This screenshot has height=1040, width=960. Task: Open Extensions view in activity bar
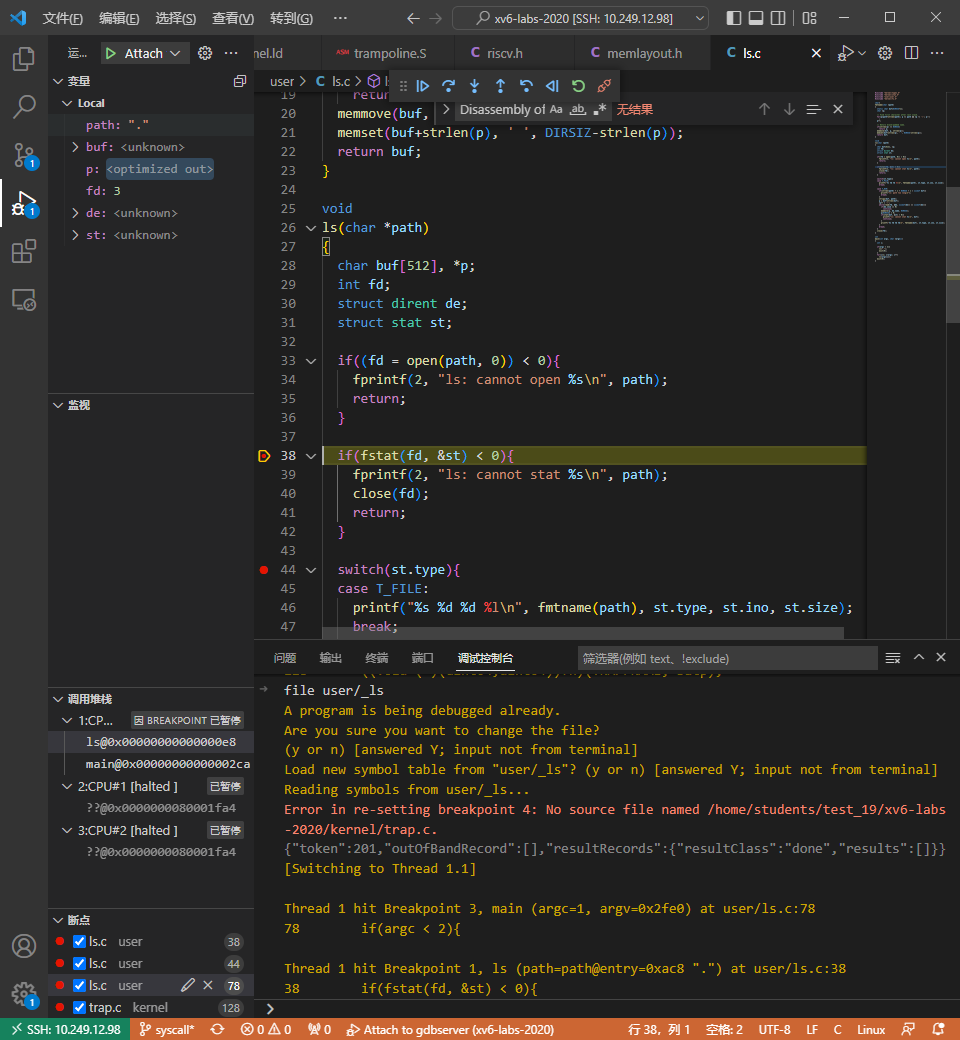click(23, 252)
